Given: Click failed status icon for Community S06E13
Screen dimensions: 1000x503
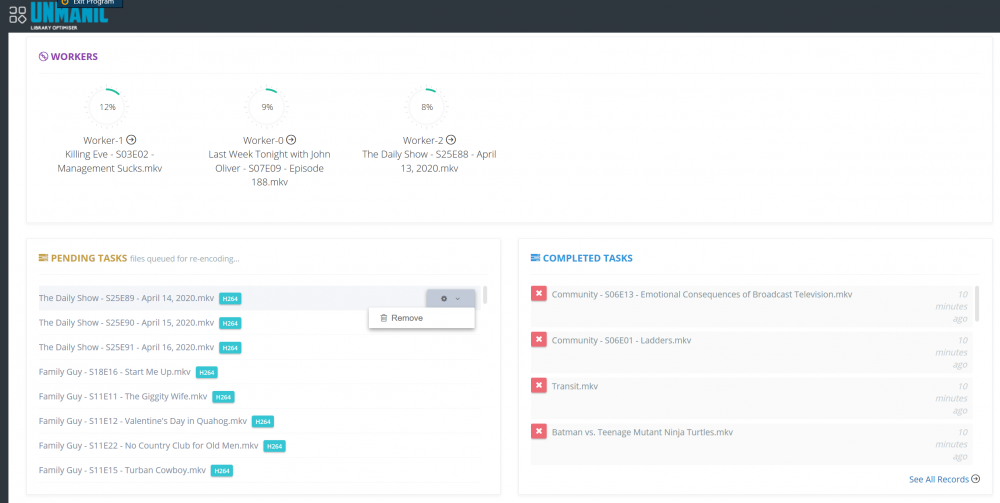Looking at the screenshot, I should point(539,294).
